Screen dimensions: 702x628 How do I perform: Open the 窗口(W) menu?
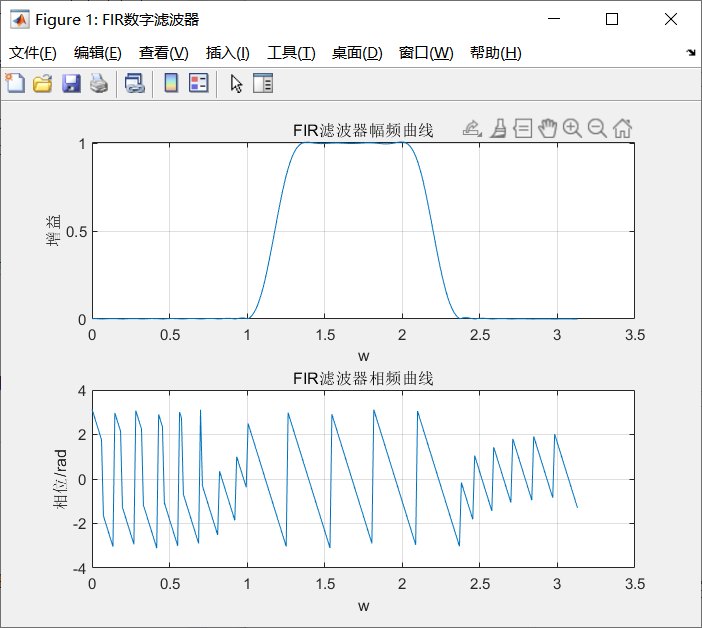coord(426,53)
